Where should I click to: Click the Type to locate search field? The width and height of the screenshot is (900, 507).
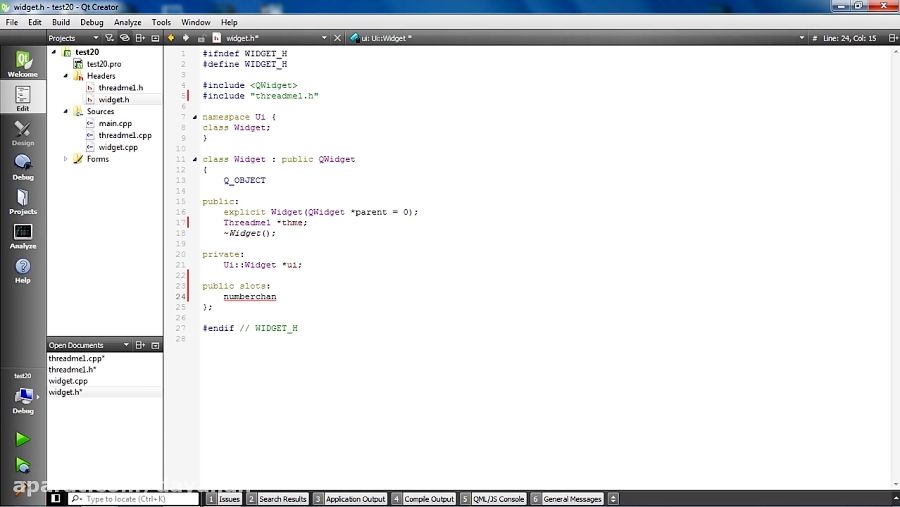coord(132,498)
